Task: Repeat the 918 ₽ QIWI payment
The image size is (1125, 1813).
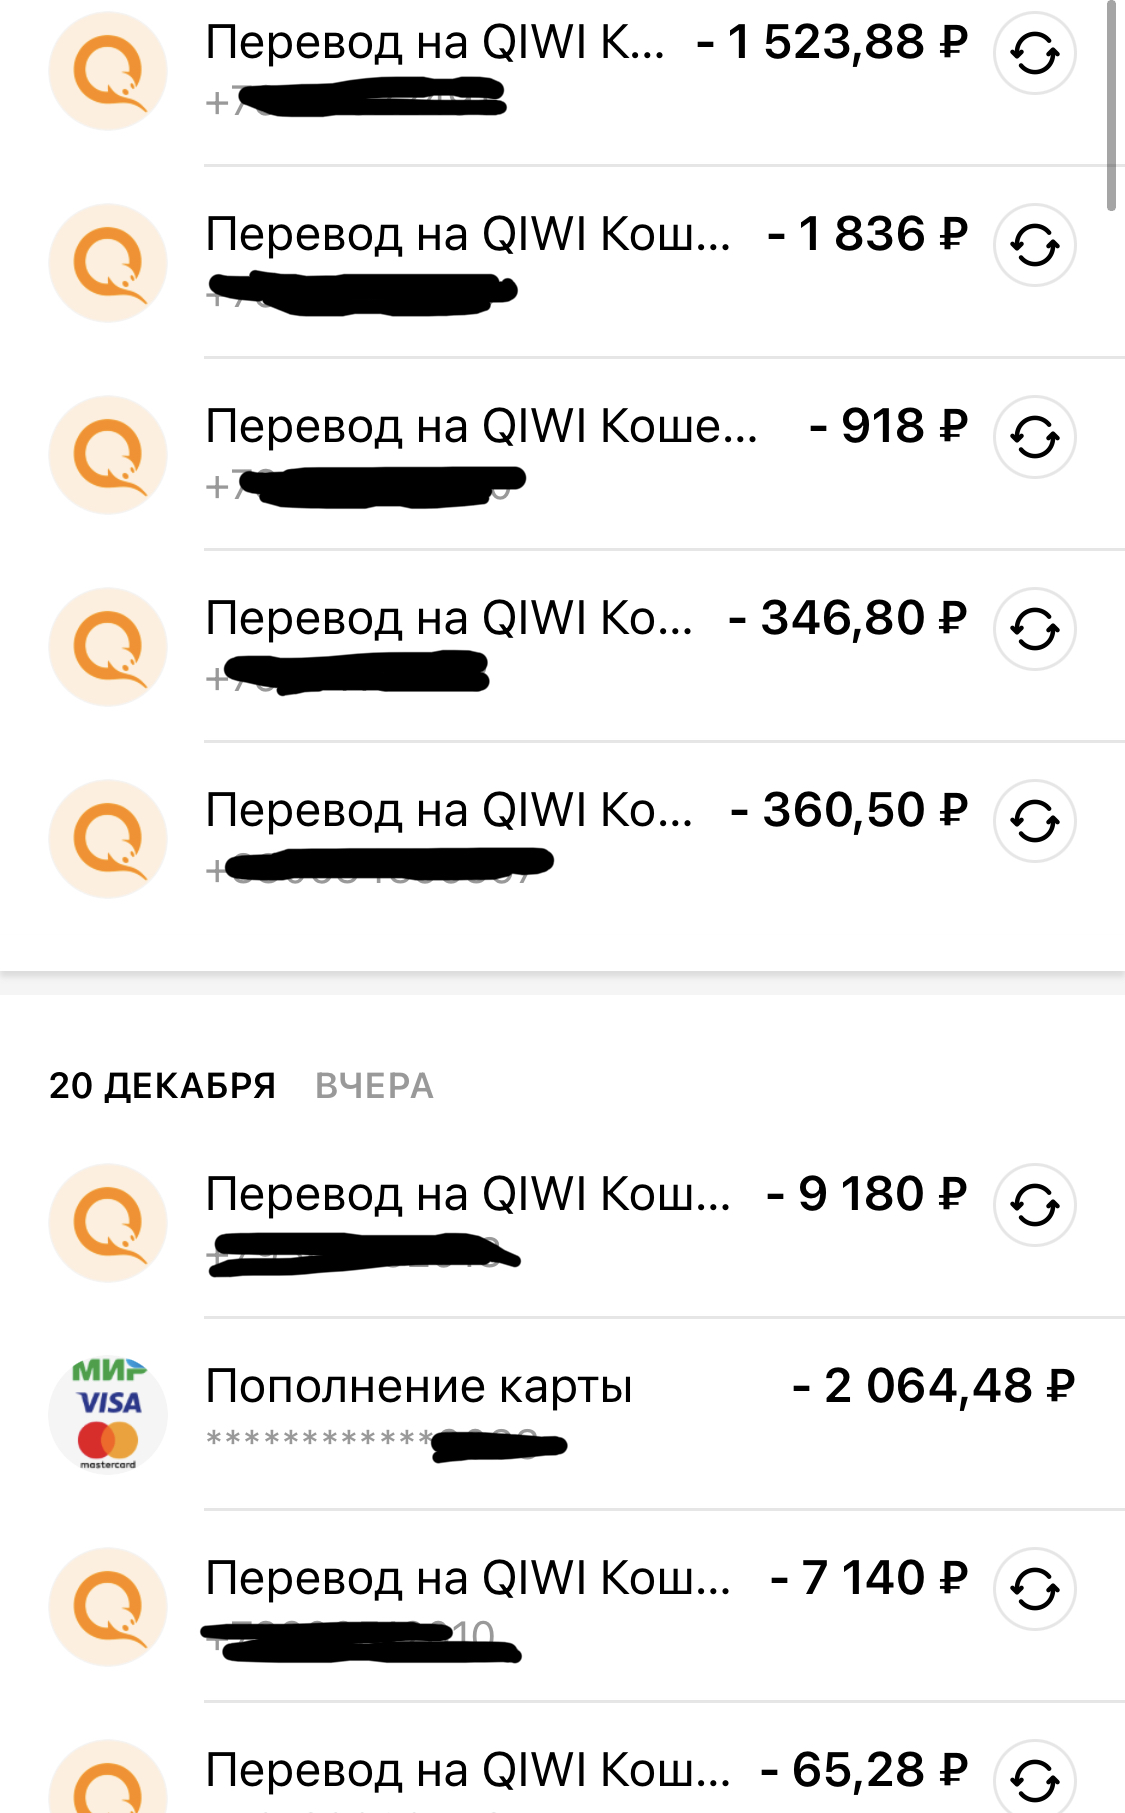Action: [1034, 437]
